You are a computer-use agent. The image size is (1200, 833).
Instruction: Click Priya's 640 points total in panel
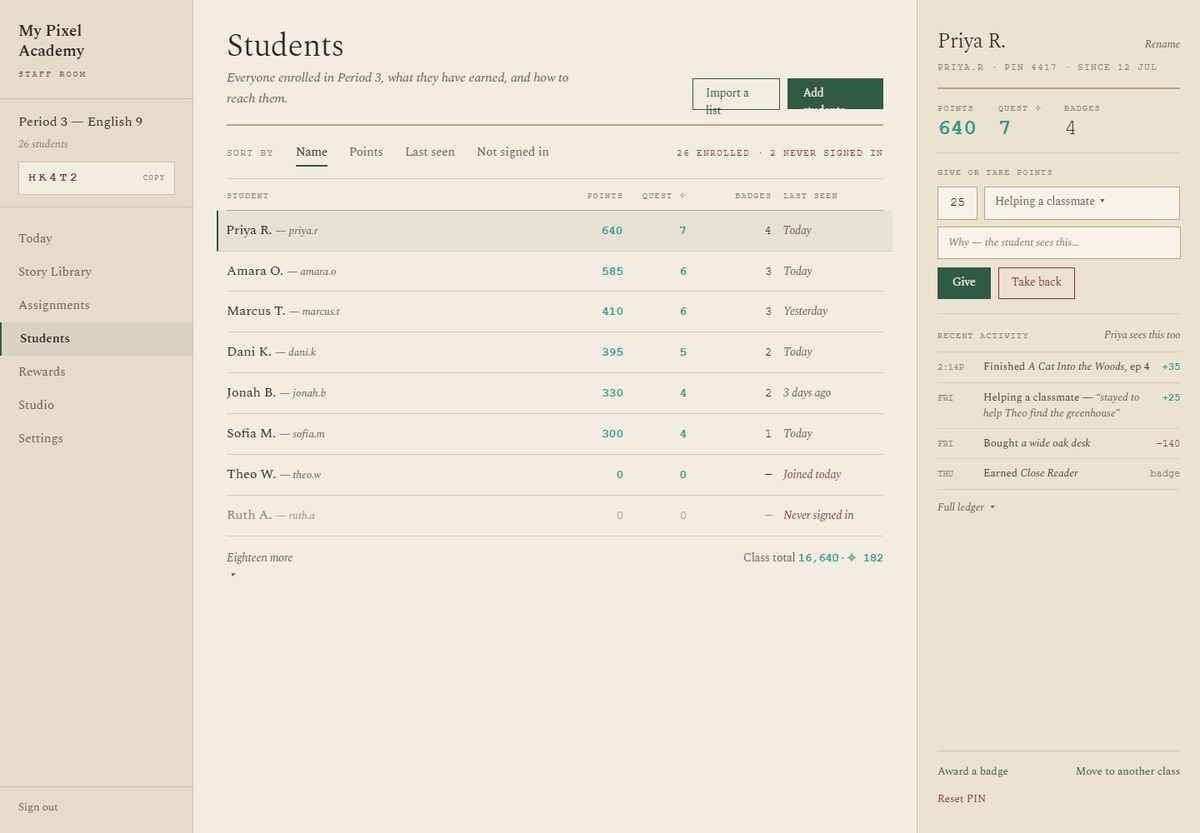(957, 128)
